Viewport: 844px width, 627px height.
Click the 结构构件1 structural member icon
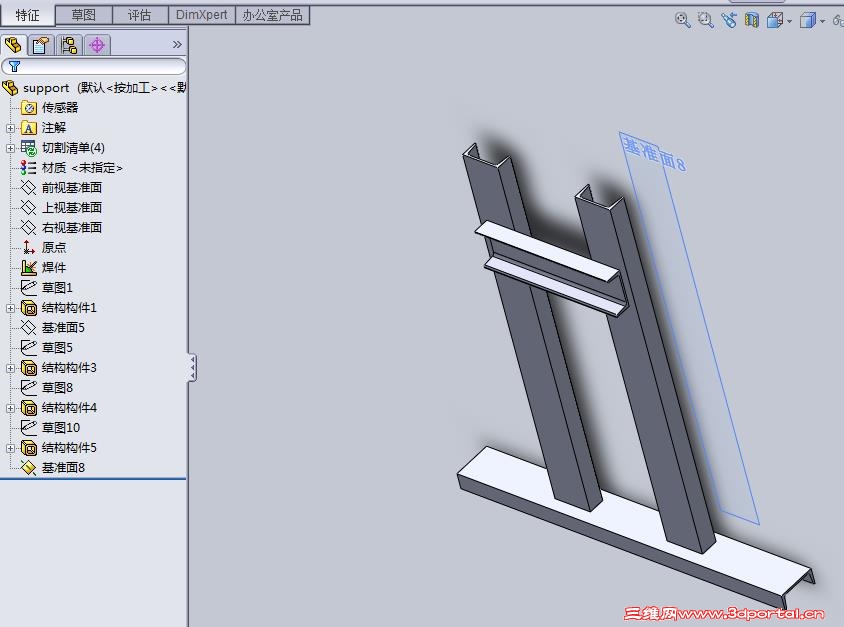(29, 308)
